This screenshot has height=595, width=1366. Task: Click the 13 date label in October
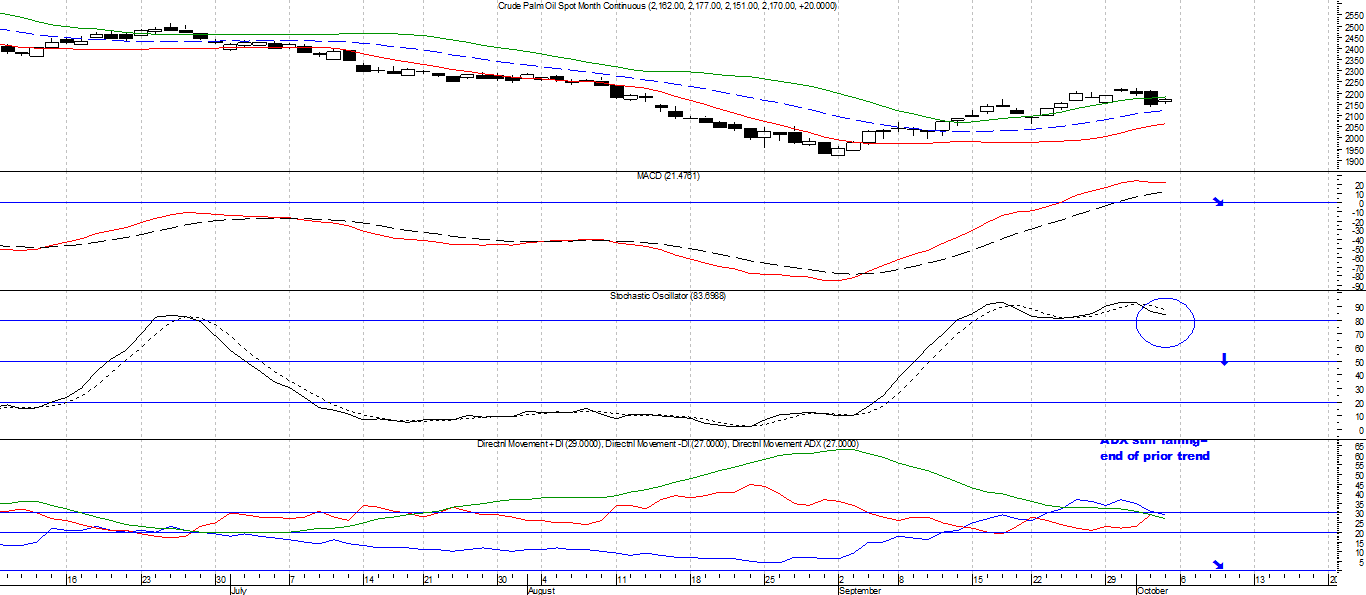click(1260, 579)
